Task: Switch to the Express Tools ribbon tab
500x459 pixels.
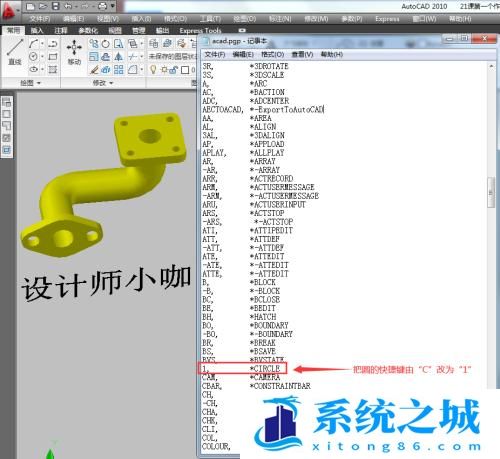Action: (x=200, y=31)
